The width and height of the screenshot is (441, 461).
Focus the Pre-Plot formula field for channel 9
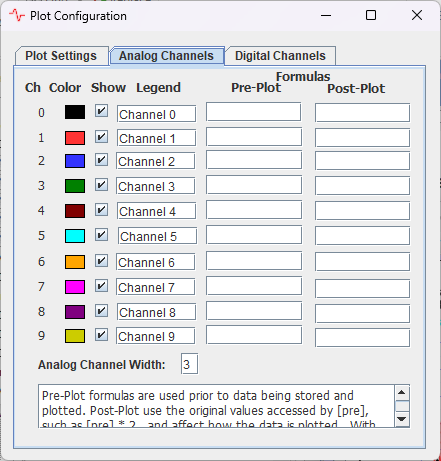click(x=254, y=335)
